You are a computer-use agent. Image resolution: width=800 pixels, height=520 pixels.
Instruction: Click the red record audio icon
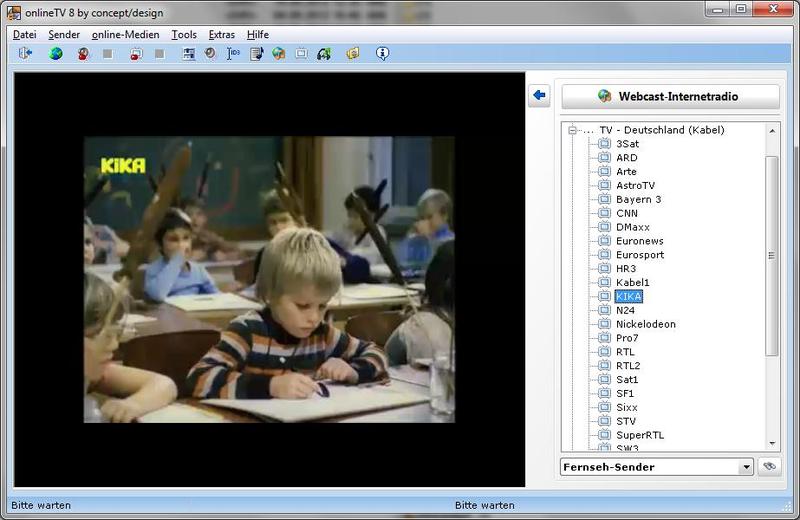coord(83,54)
